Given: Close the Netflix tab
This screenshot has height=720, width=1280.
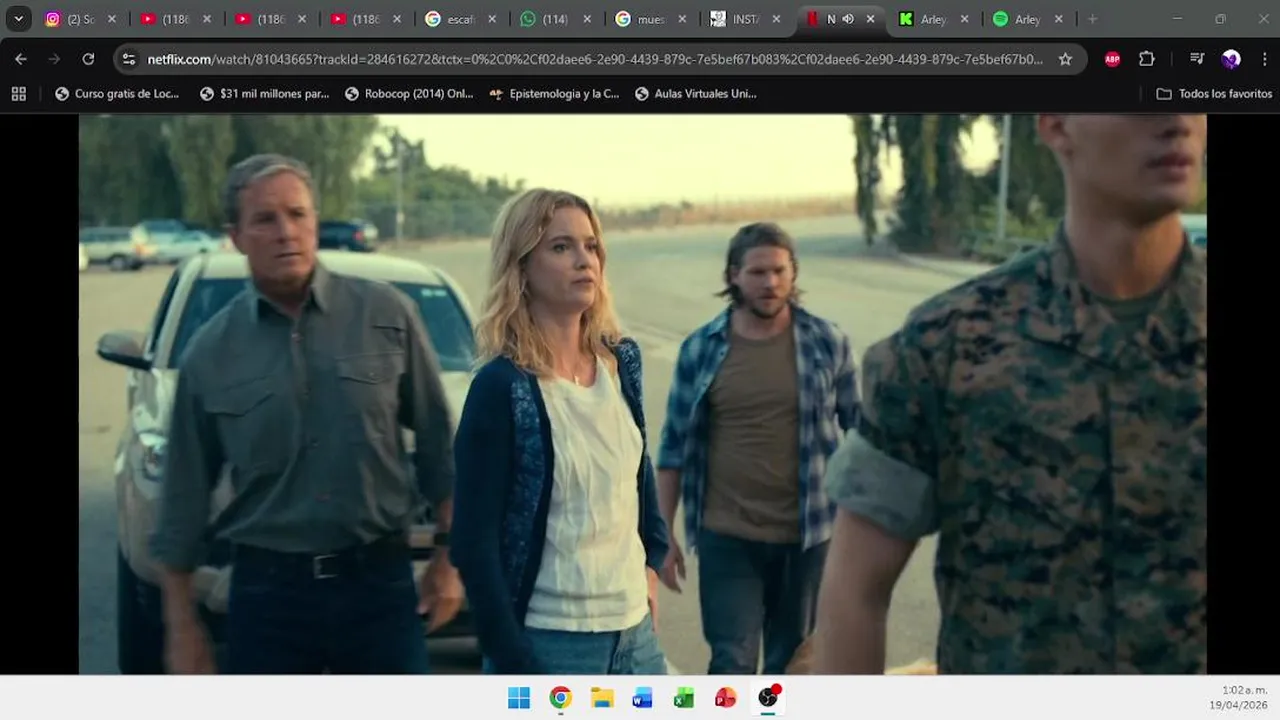Looking at the screenshot, I should [x=870, y=19].
